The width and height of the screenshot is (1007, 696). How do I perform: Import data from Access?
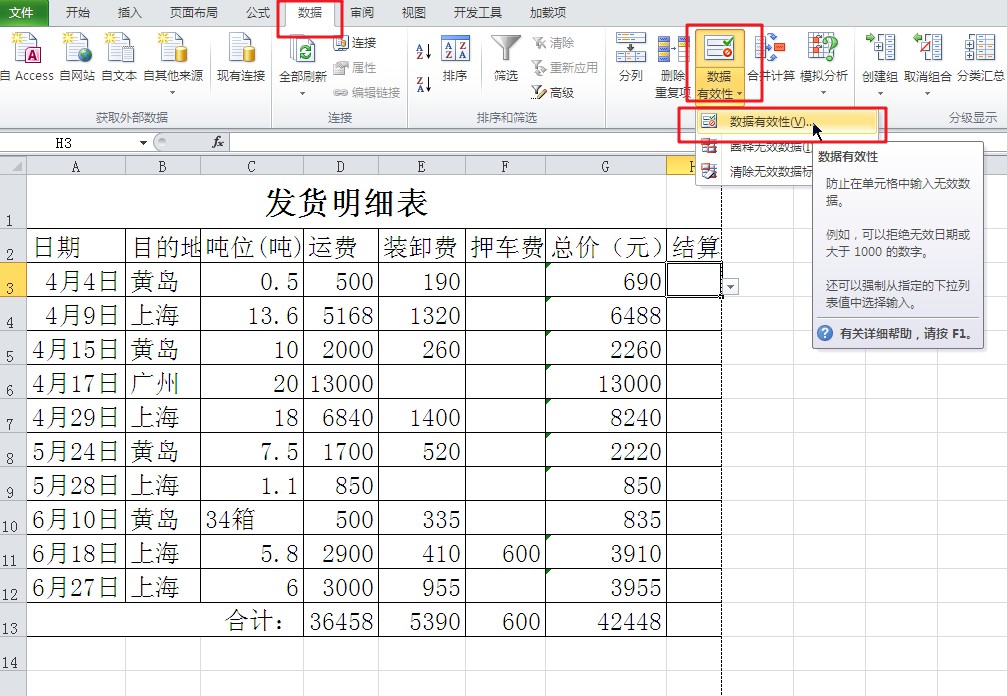coord(28,58)
